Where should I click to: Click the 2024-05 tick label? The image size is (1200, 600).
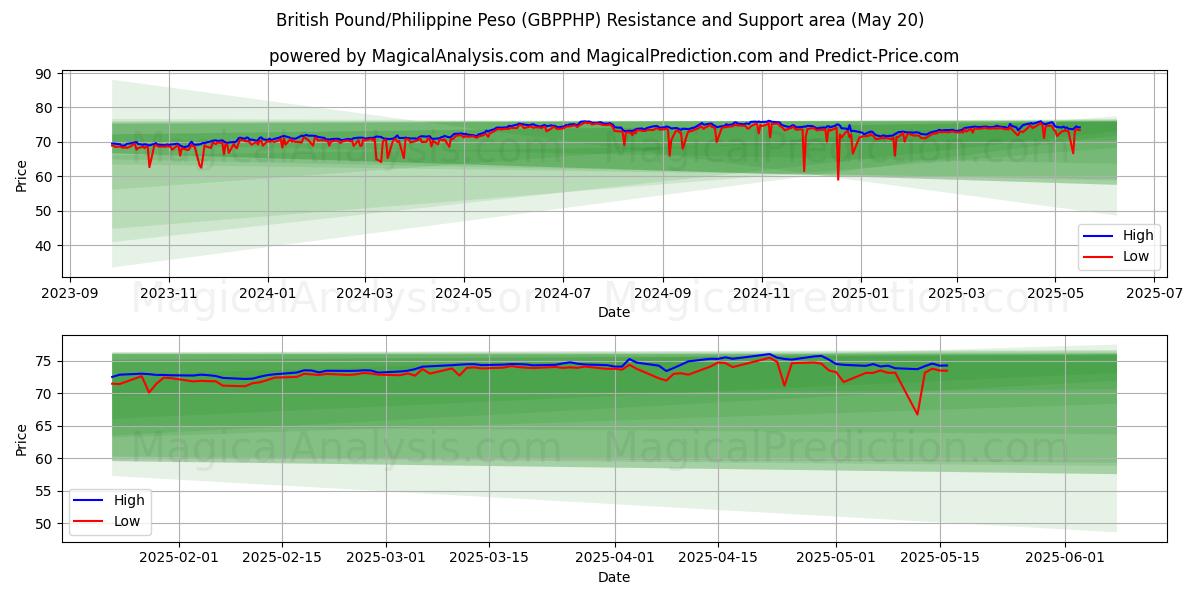point(463,293)
